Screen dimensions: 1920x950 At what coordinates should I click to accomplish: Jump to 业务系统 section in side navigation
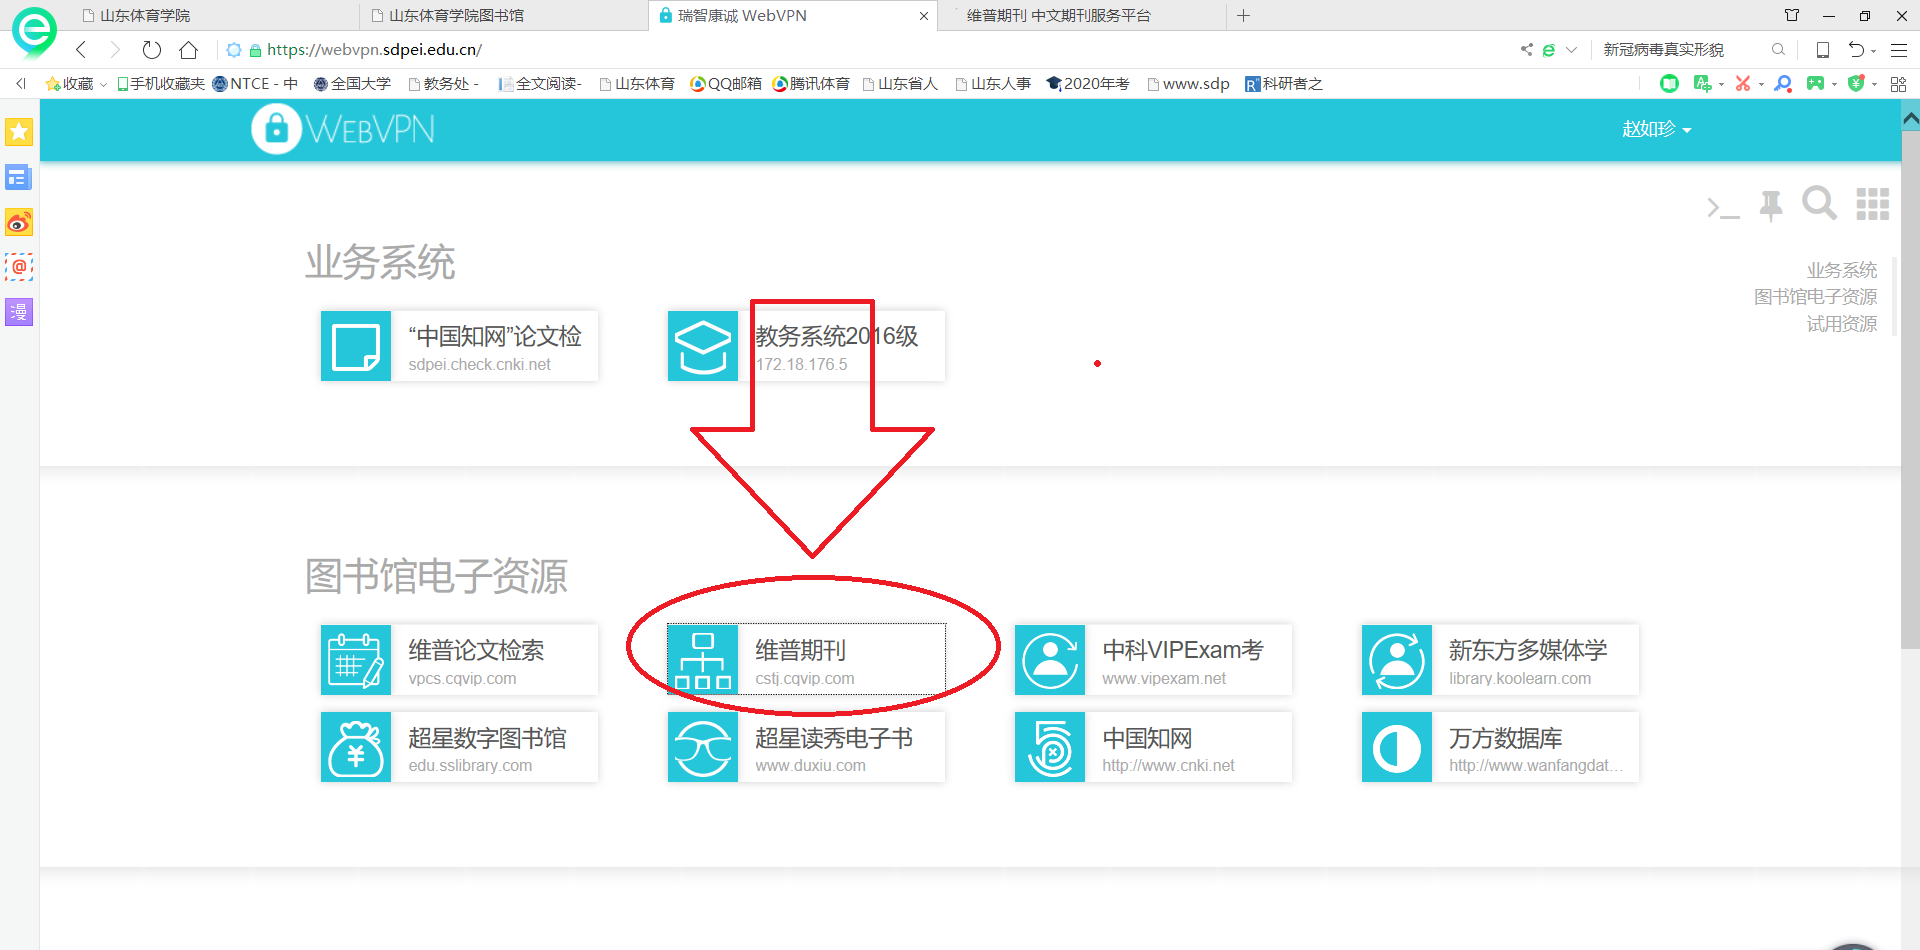pyautogui.click(x=1841, y=270)
